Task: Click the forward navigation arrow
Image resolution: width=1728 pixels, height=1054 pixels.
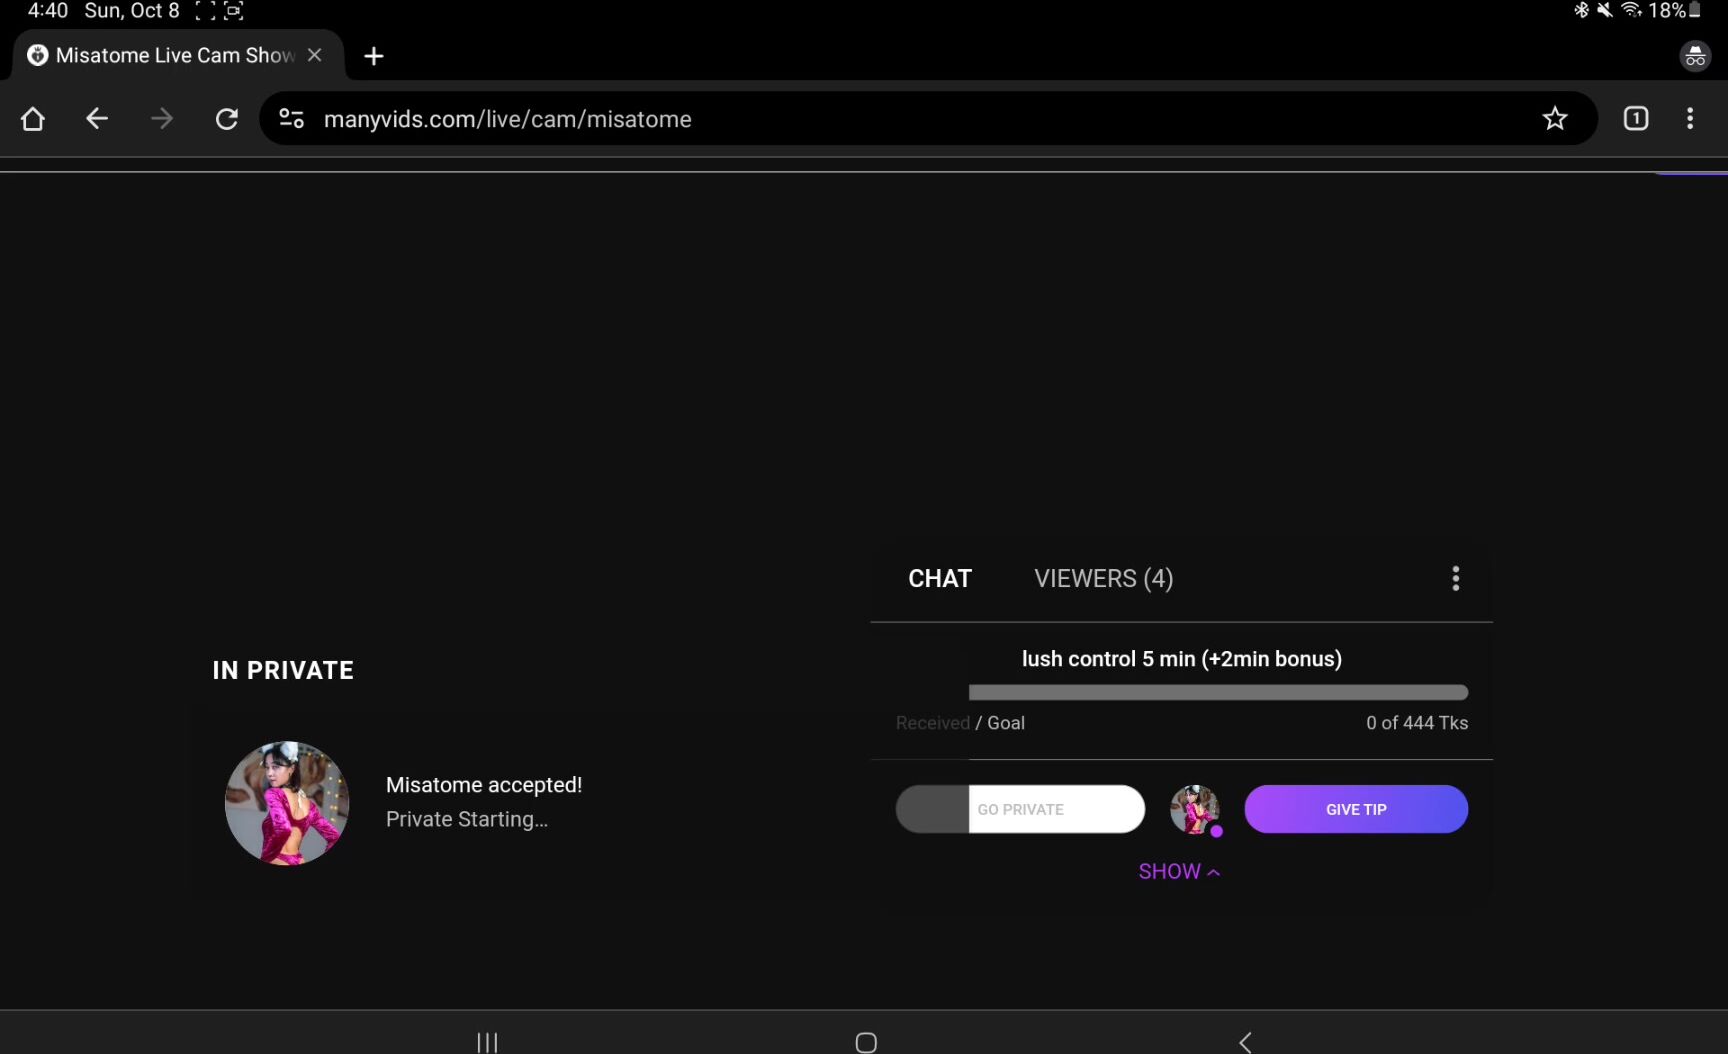Action: click(161, 119)
